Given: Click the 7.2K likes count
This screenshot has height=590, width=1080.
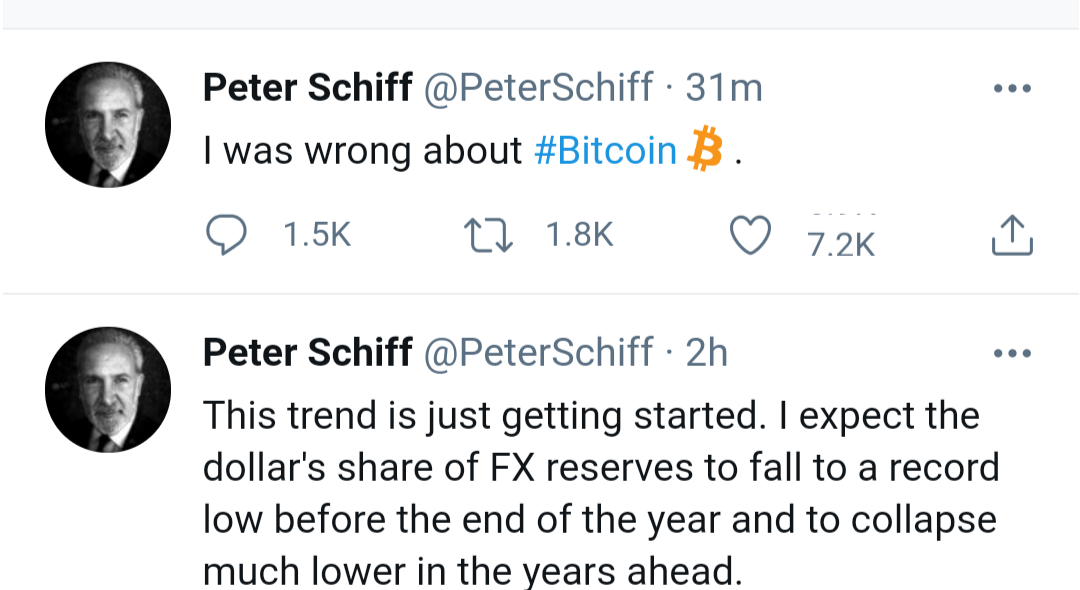Looking at the screenshot, I should pos(841,244).
